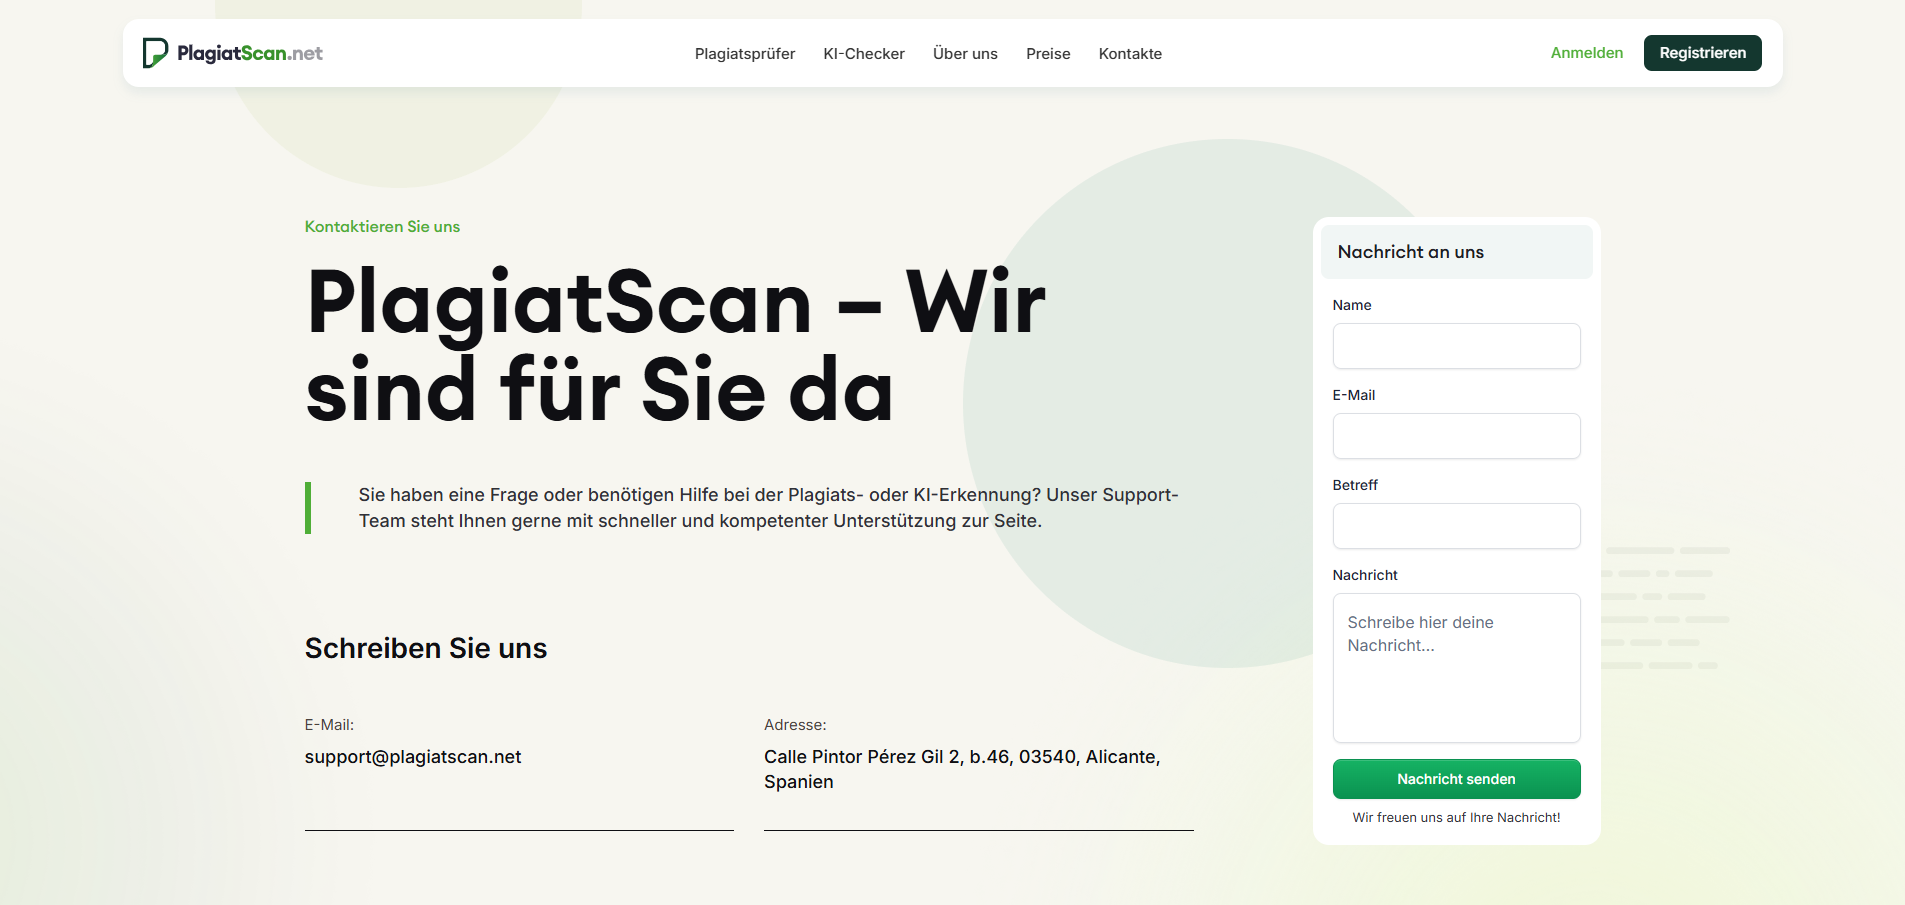Click the Nachricht an uns form header
Image resolution: width=1905 pixels, height=905 pixels.
pyautogui.click(x=1457, y=252)
